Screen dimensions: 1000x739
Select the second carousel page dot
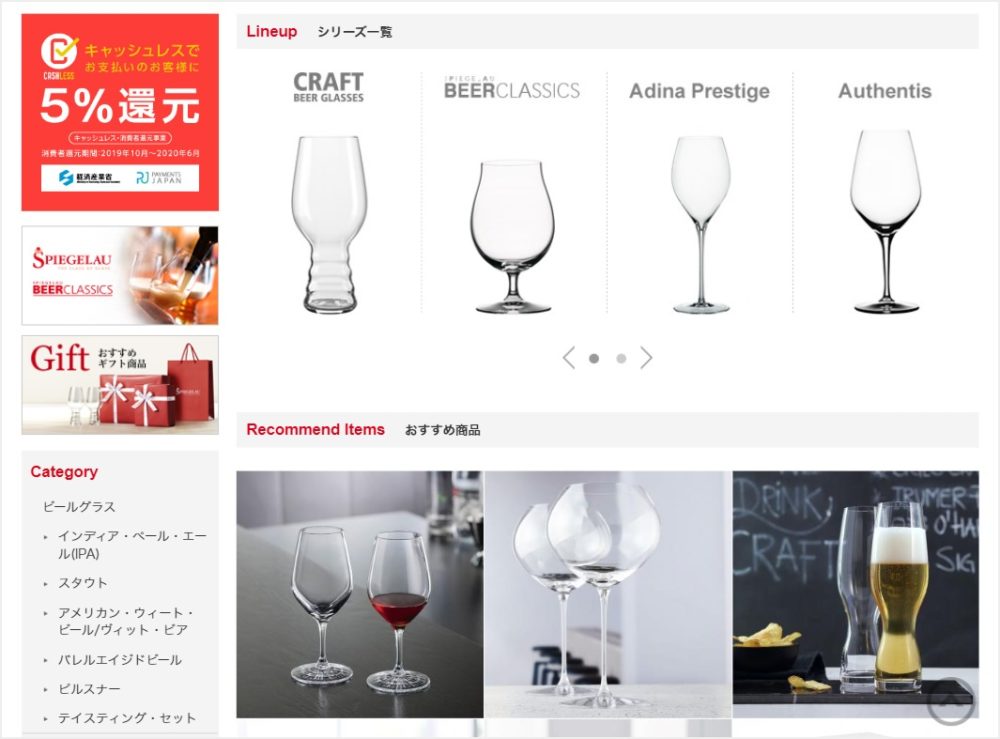621,358
